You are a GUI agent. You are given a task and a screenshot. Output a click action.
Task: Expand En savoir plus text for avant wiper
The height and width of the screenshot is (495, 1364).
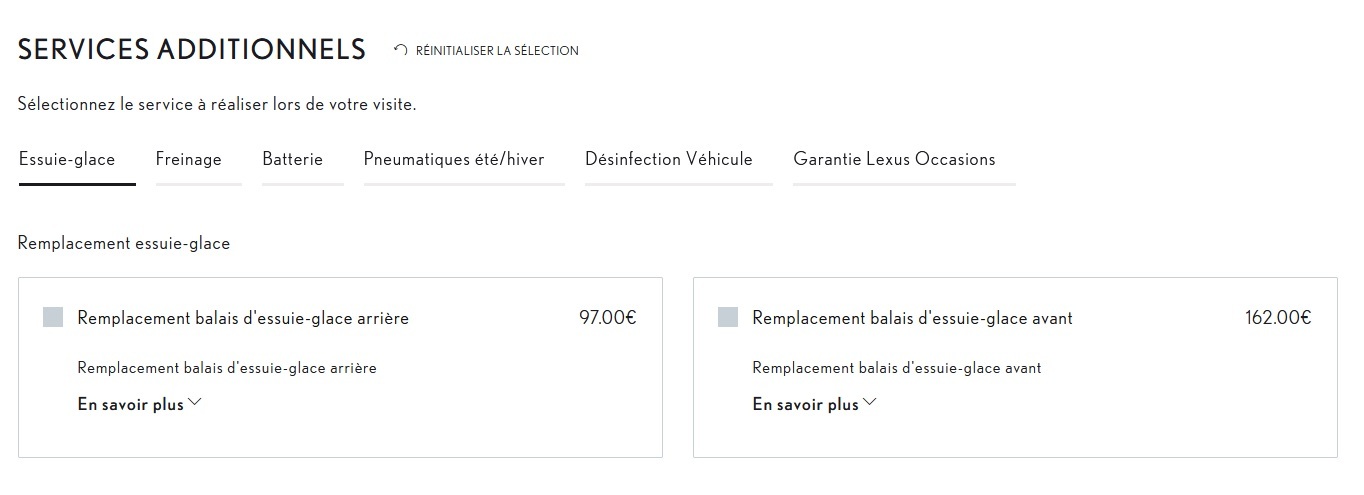pos(806,405)
